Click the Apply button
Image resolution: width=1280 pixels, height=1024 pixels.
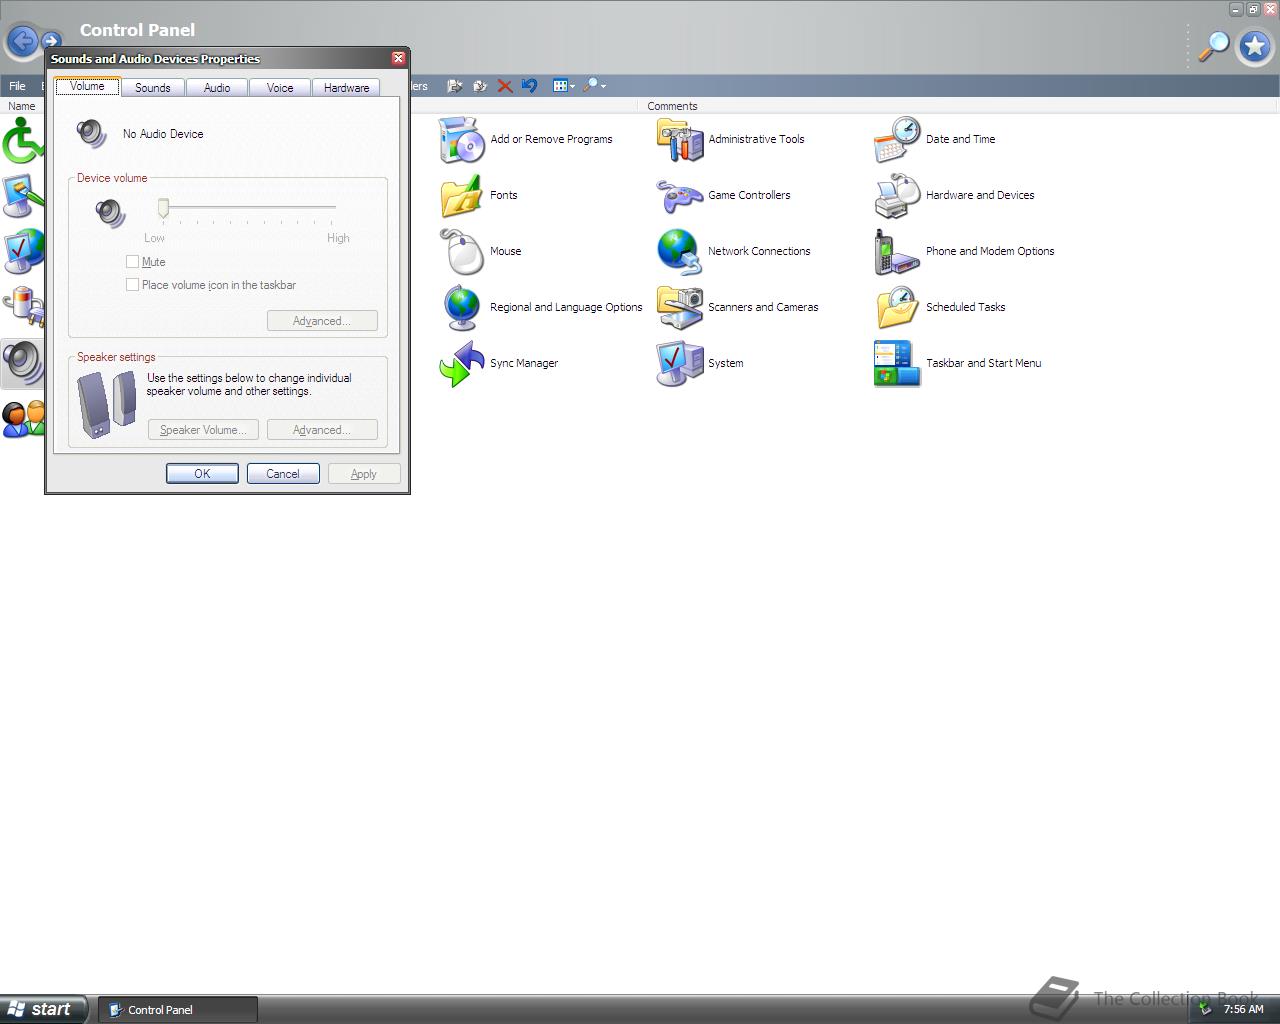tap(364, 474)
